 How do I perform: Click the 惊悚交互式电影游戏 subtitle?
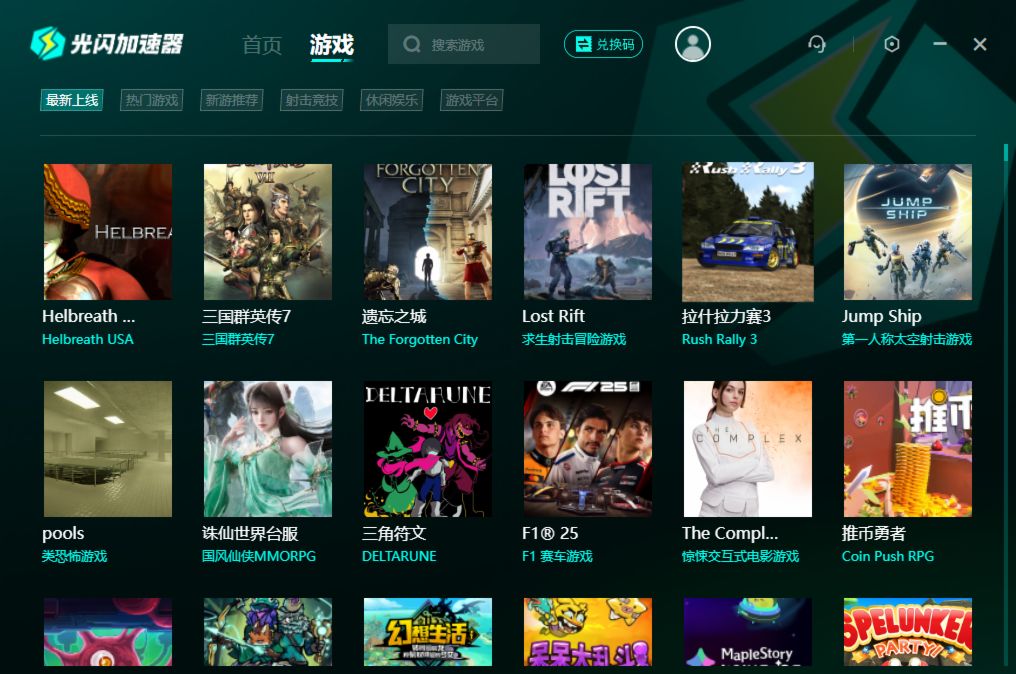[740, 556]
